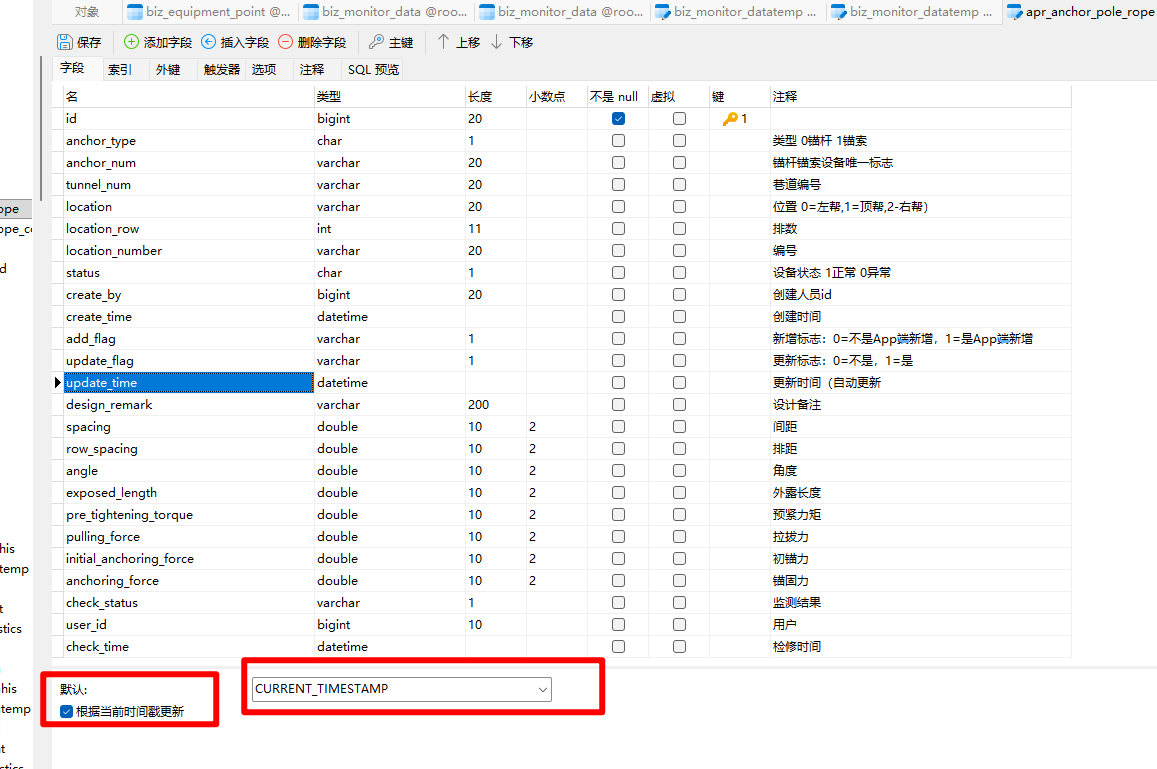1157x769 pixels.
Task: Select the exposed_length field name
Action: pyautogui.click(x=111, y=493)
